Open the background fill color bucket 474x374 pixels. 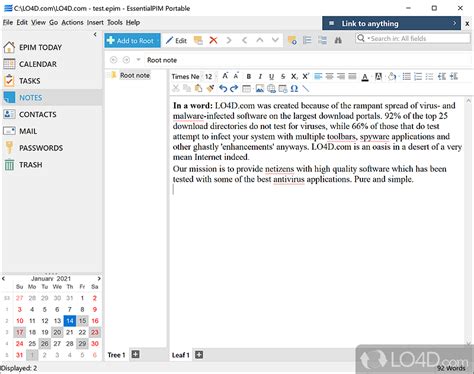click(392, 77)
